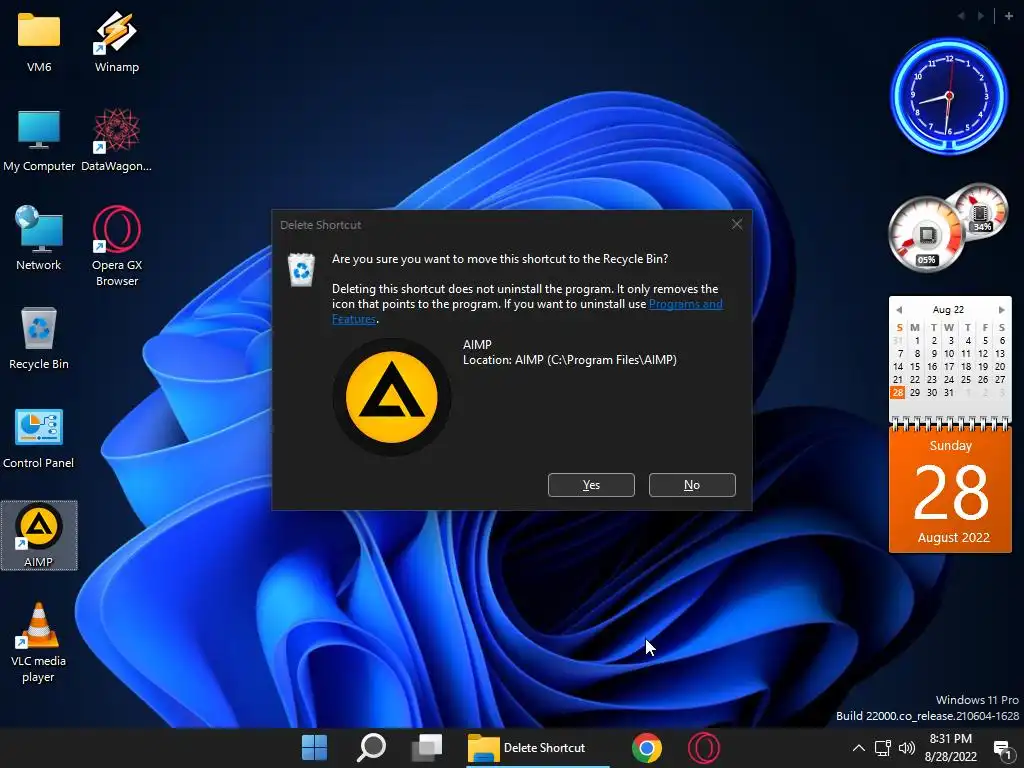Click the large AIMP logo in dialog
The image size is (1024, 768).
[x=391, y=396]
